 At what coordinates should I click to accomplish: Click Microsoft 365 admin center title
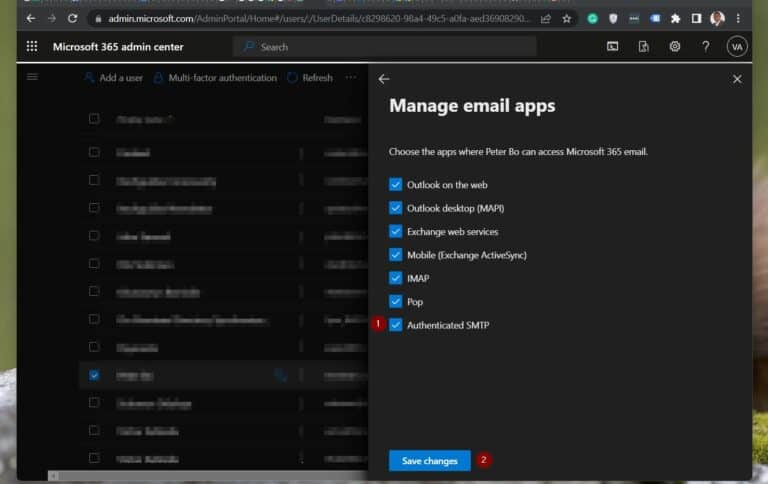coord(118,47)
